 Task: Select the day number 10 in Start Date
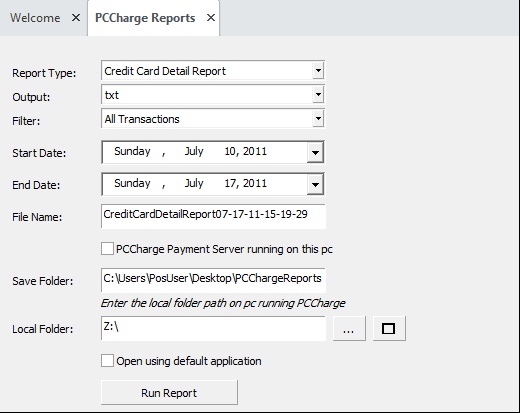(x=230, y=151)
